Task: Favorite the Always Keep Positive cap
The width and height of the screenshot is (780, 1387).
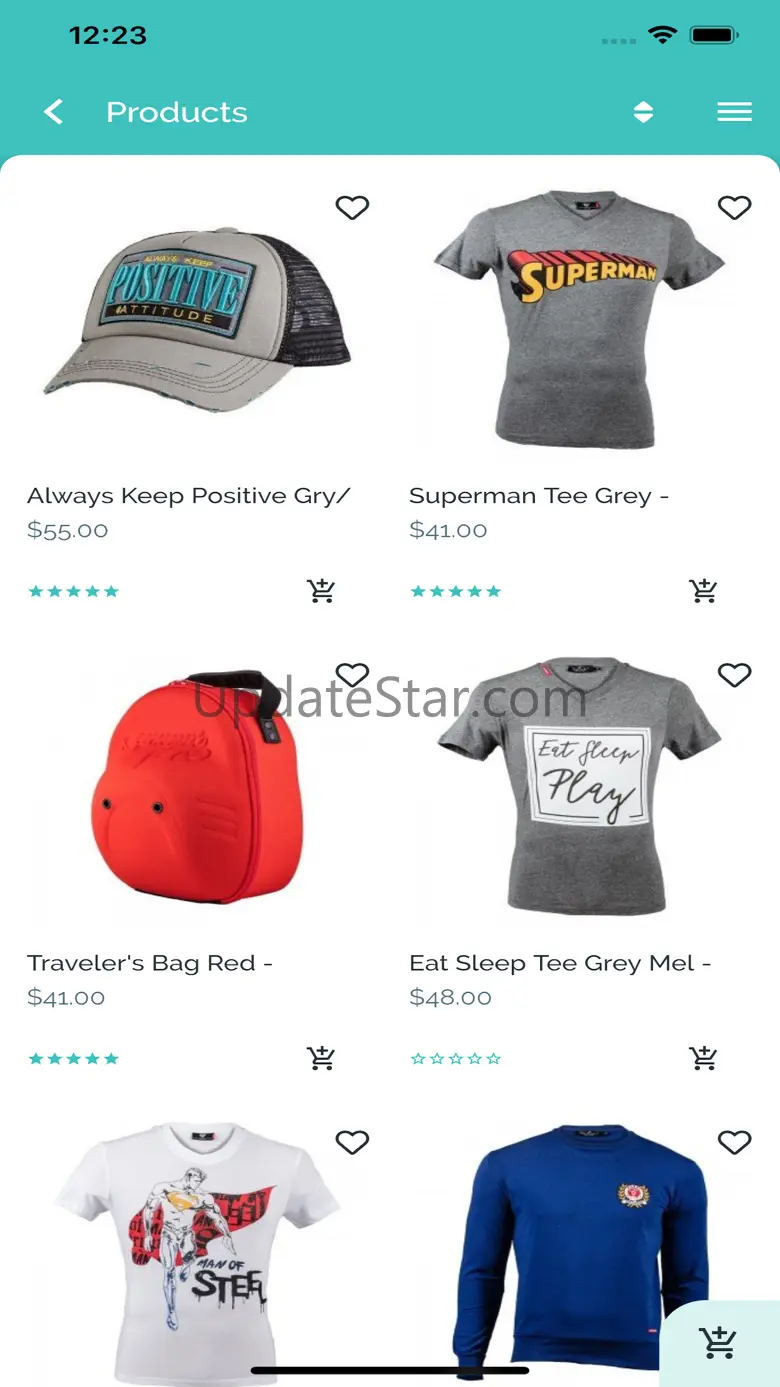Action: [x=352, y=207]
